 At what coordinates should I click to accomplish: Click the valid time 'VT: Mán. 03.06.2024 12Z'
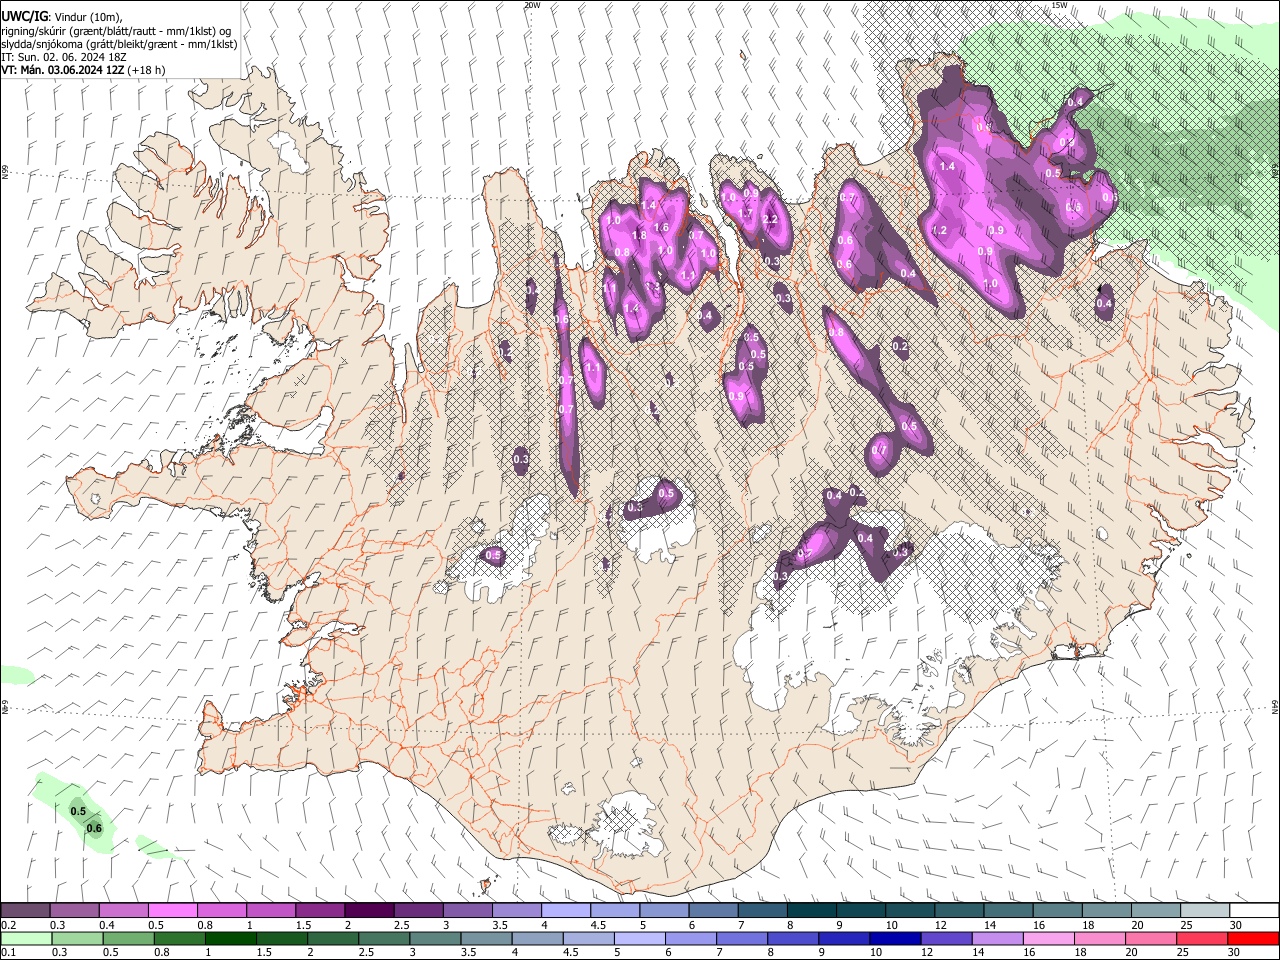click(x=63, y=70)
